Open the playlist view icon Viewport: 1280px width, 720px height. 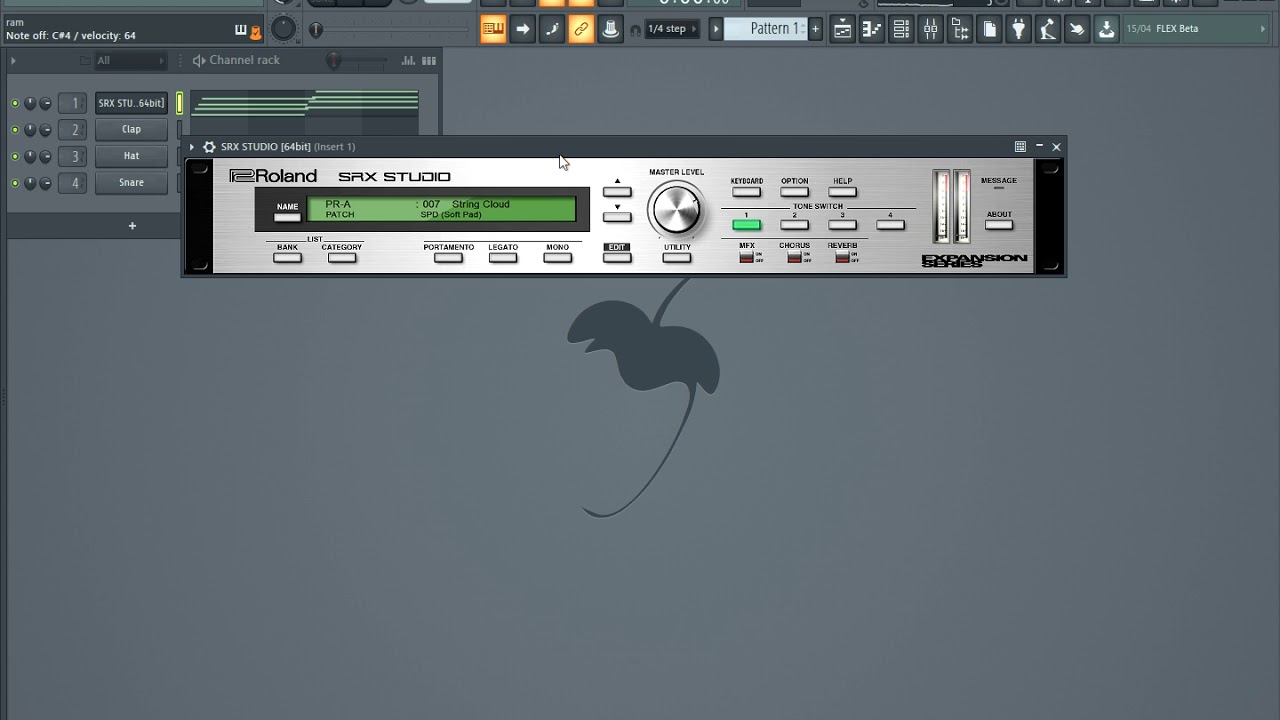click(842, 29)
